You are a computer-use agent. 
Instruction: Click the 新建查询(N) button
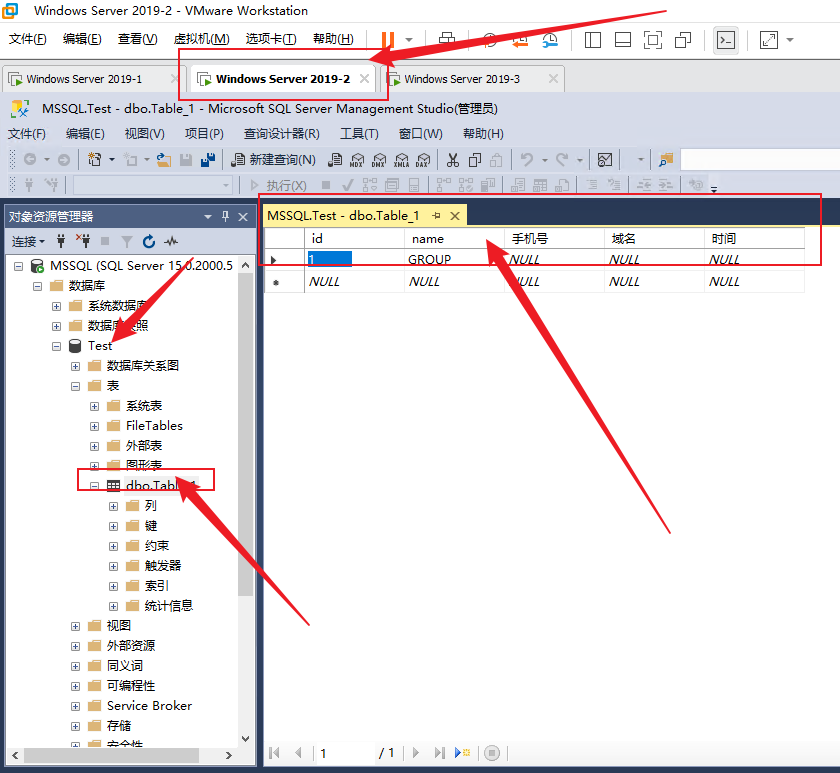[x=273, y=160]
